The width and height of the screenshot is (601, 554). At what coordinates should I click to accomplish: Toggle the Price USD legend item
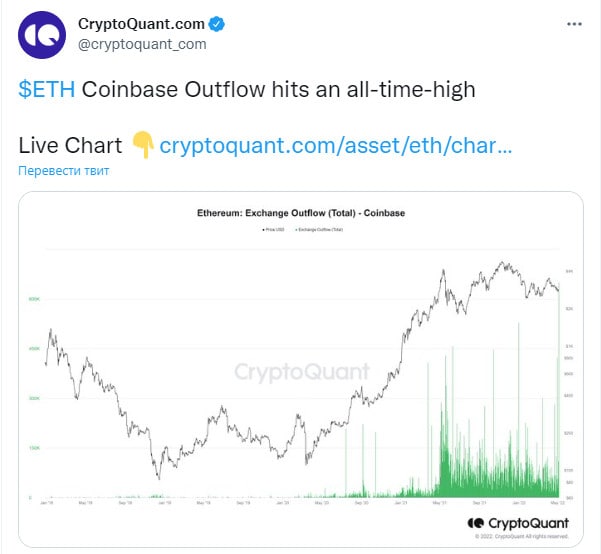(x=273, y=230)
